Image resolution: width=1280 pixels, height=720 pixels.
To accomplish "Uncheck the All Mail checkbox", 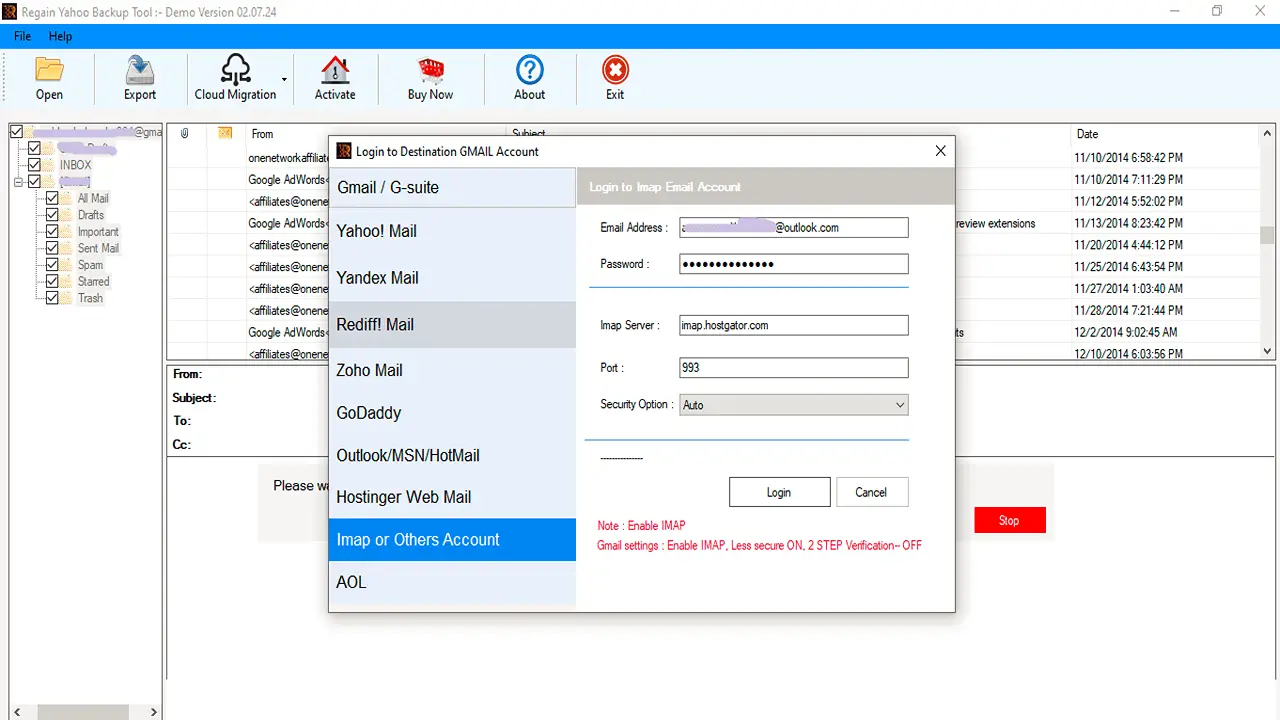I will 52,198.
